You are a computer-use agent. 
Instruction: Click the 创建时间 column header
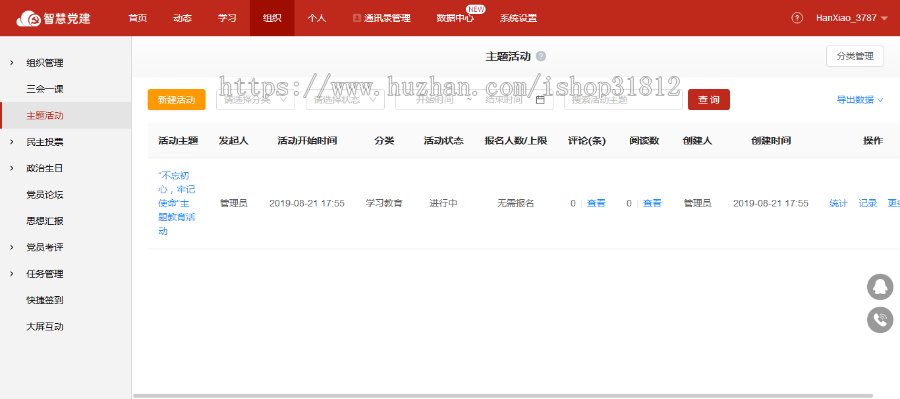[x=771, y=141]
